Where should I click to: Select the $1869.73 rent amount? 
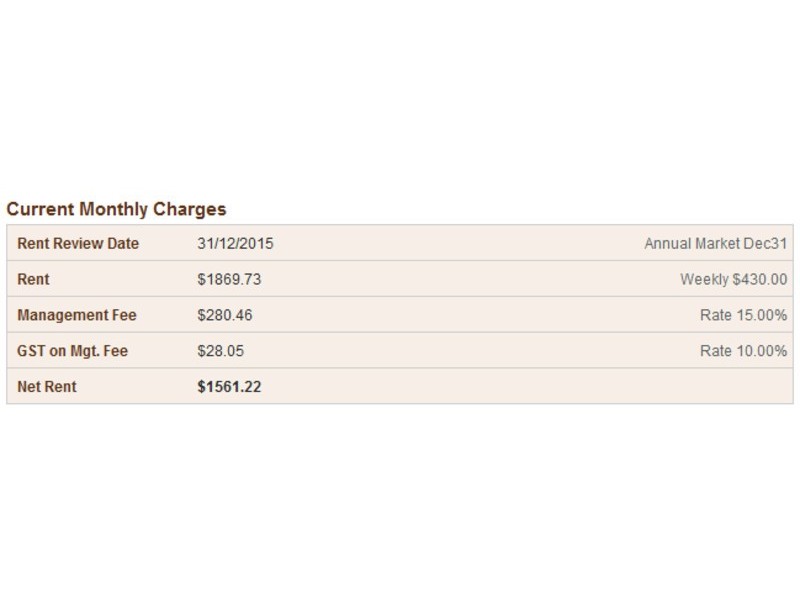(x=229, y=279)
